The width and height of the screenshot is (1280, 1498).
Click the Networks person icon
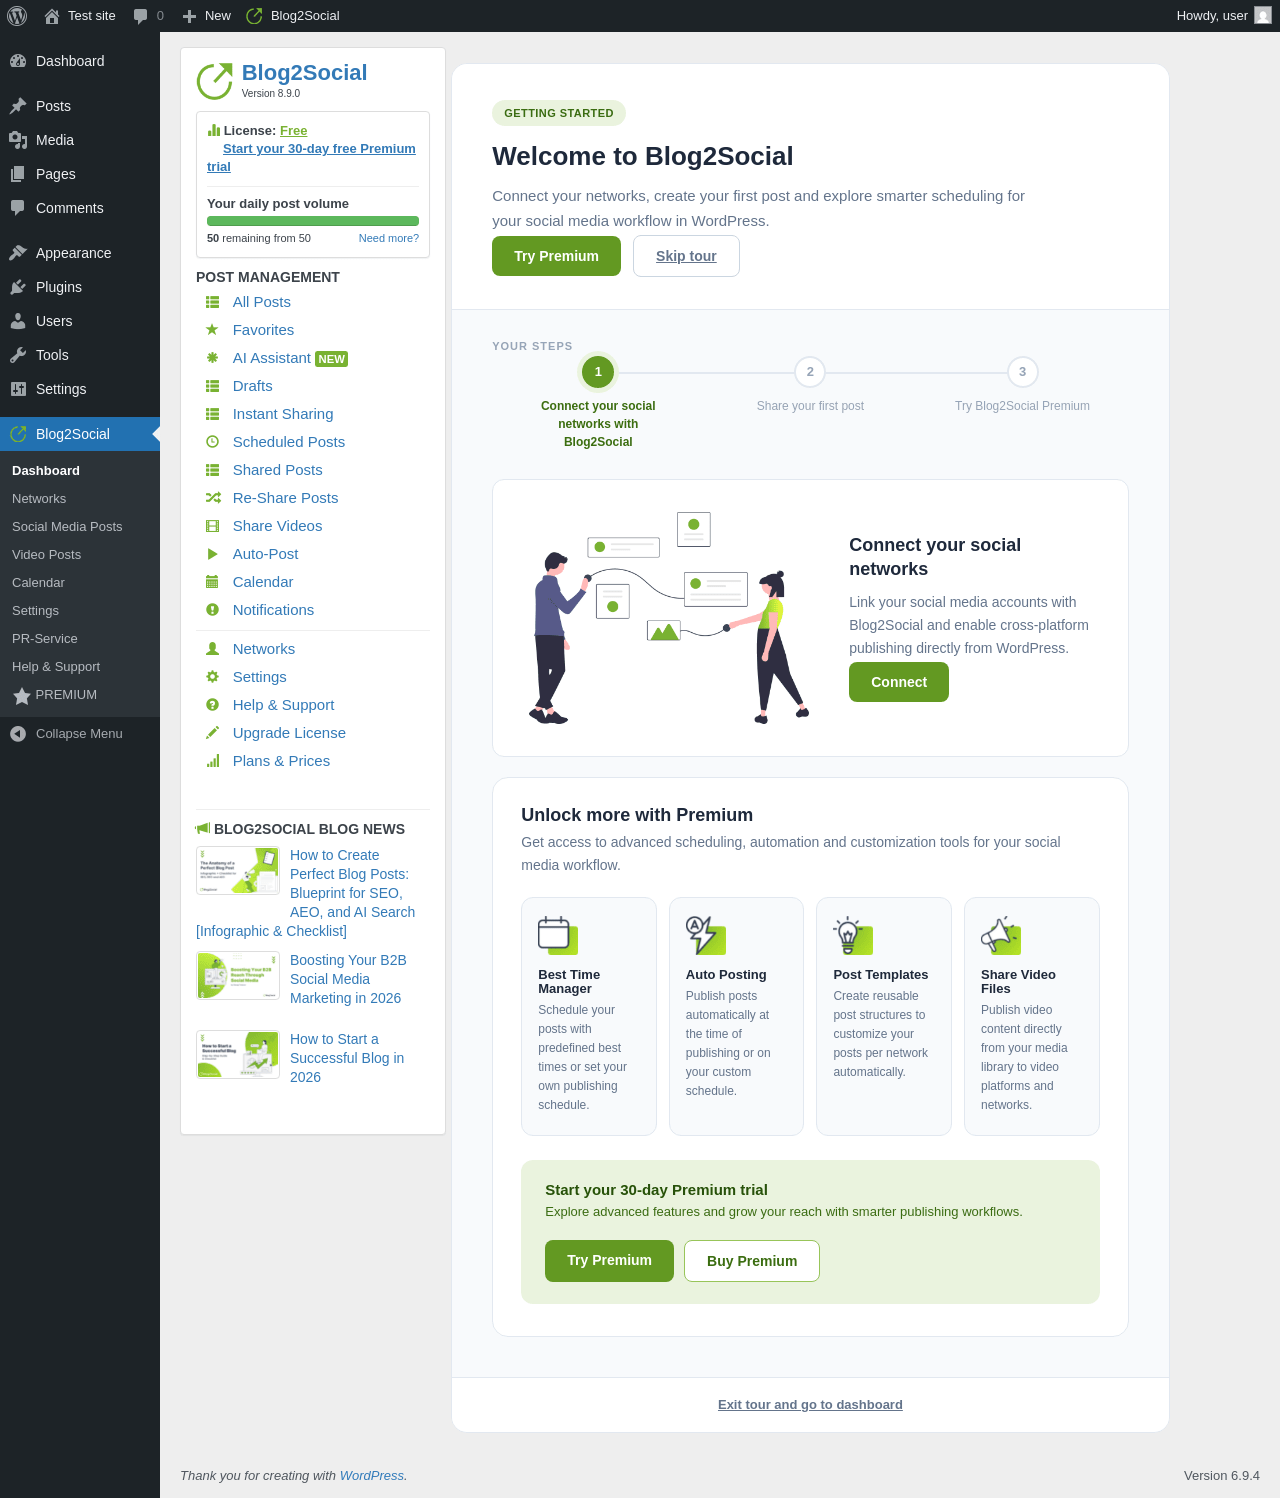(212, 649)
